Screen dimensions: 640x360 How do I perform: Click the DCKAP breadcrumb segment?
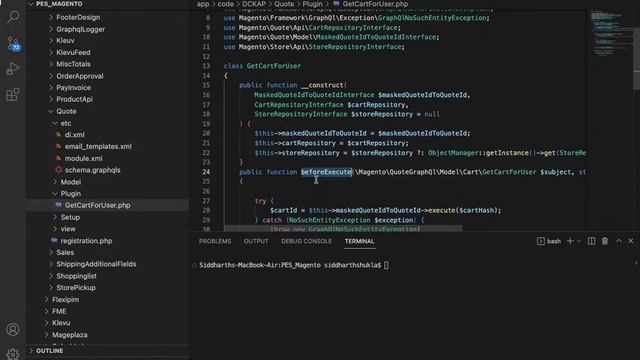253,4
